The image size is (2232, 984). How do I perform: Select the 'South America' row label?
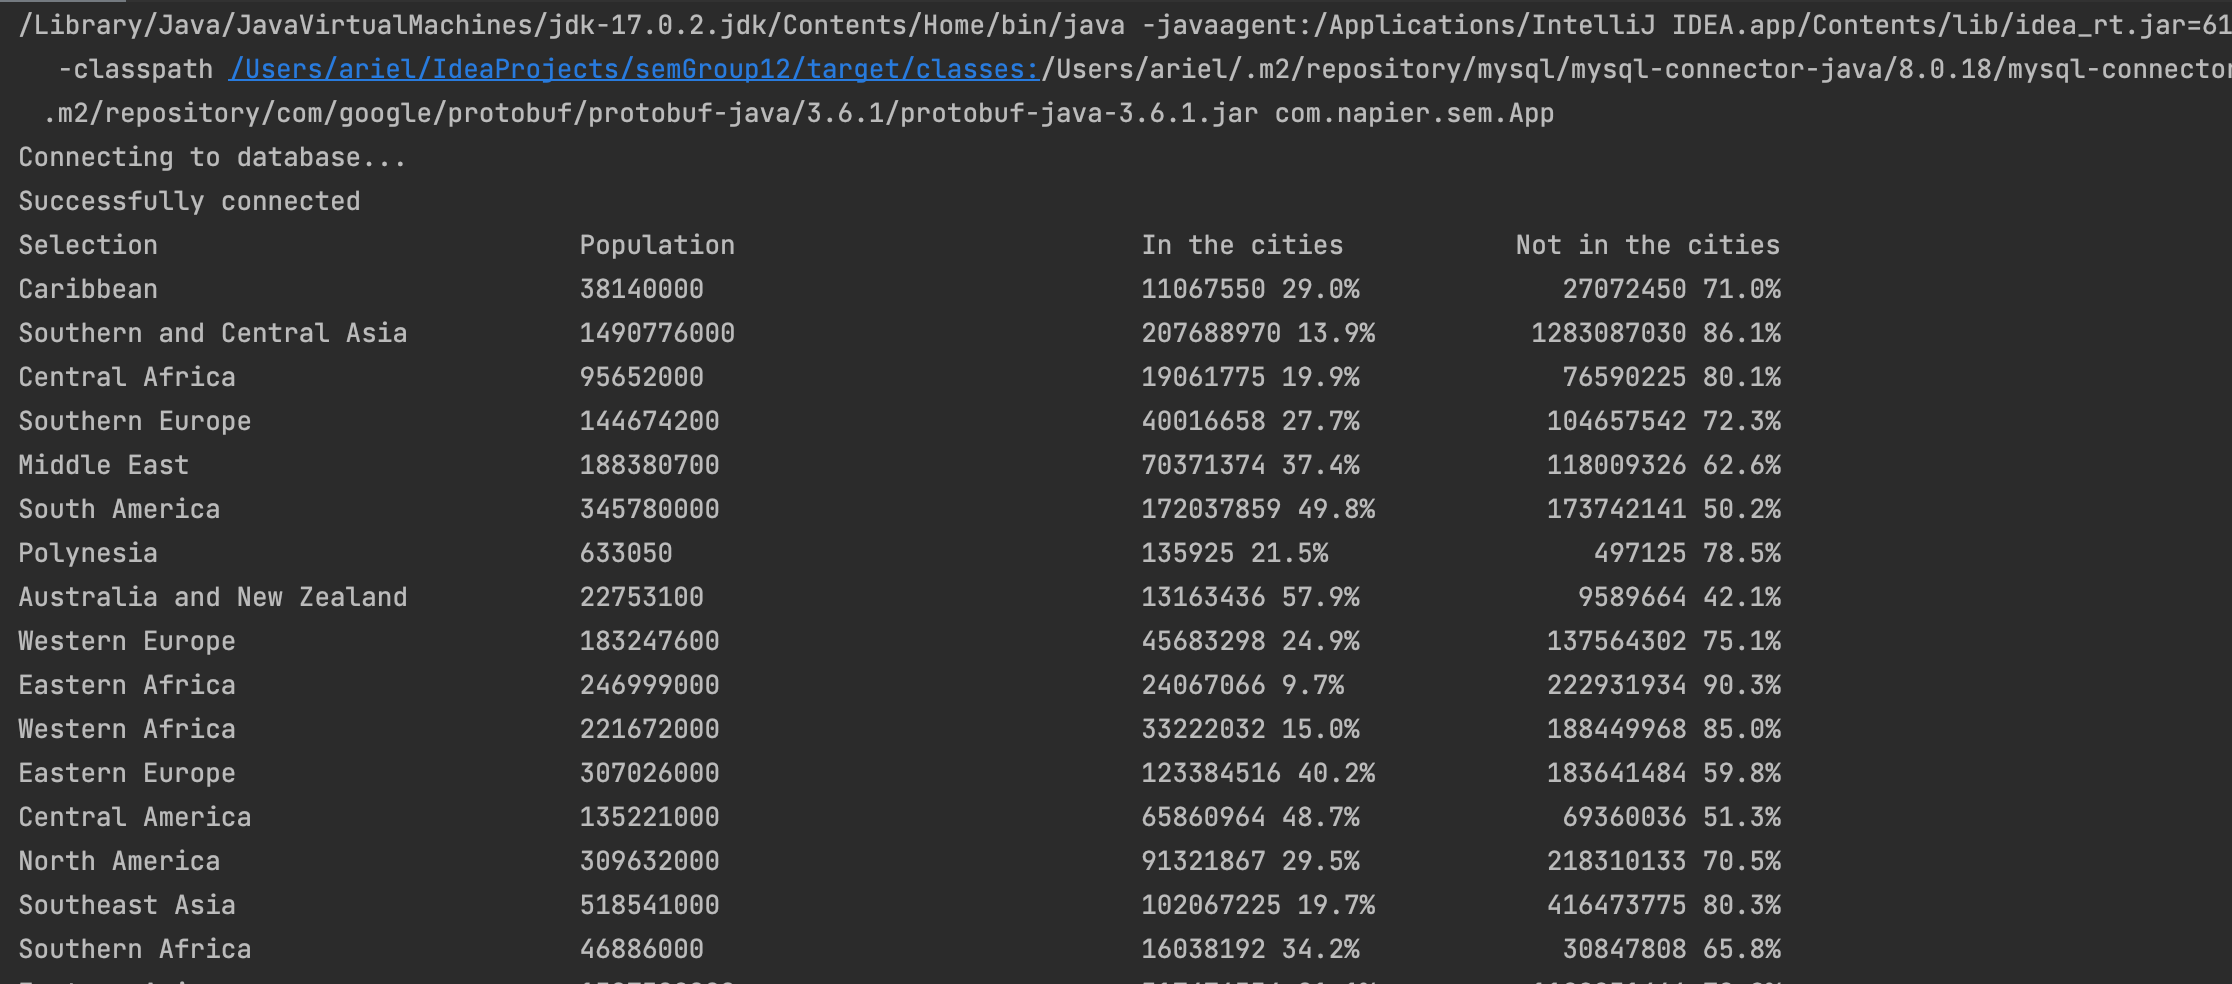(x=119, y=509)
